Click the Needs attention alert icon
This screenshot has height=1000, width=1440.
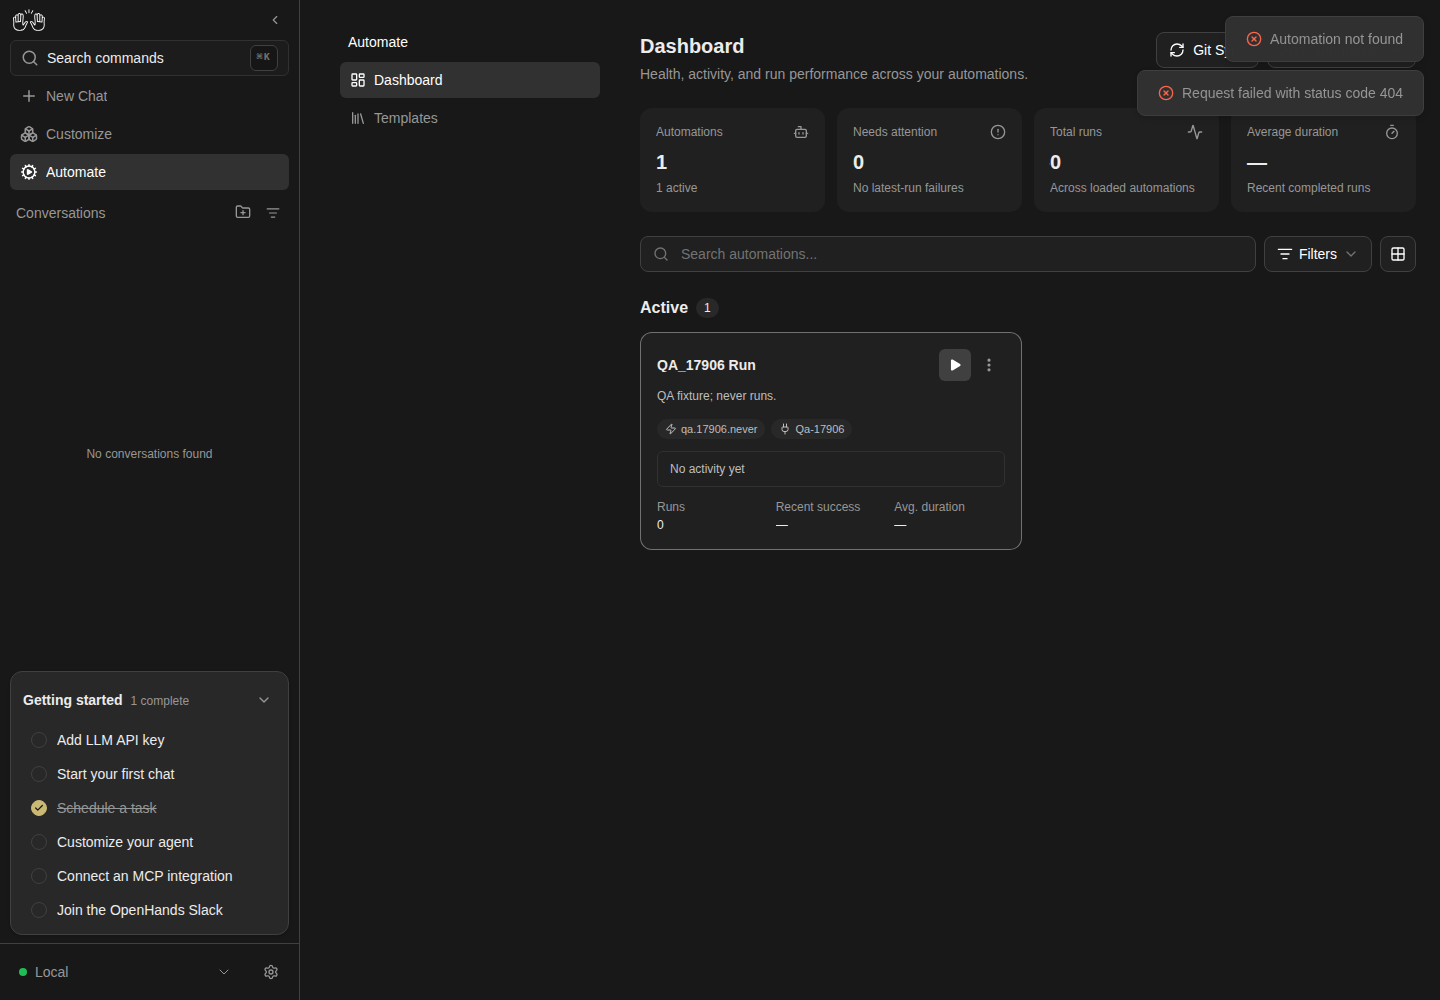(998, 132)
